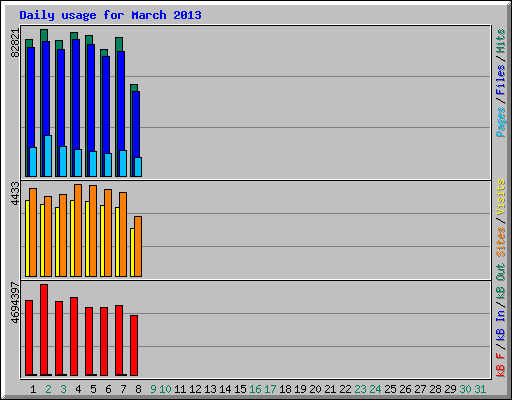
Task: Click the day 5 orange Sites bar
Action: (x=93, y=231)
